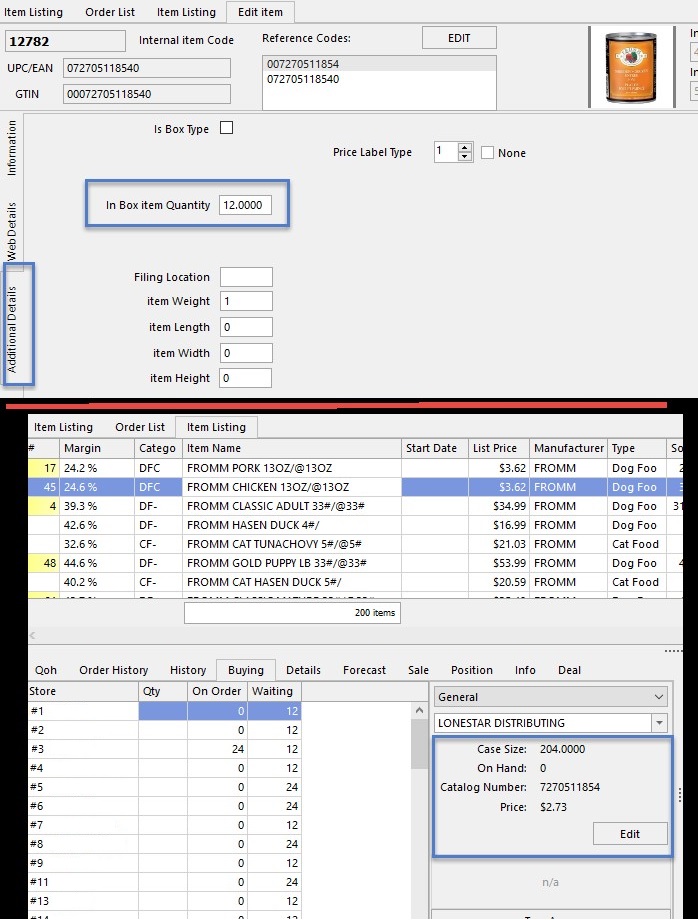Open the Sale tab
This screenshot has height=920, width=698.
pos(418,670)
